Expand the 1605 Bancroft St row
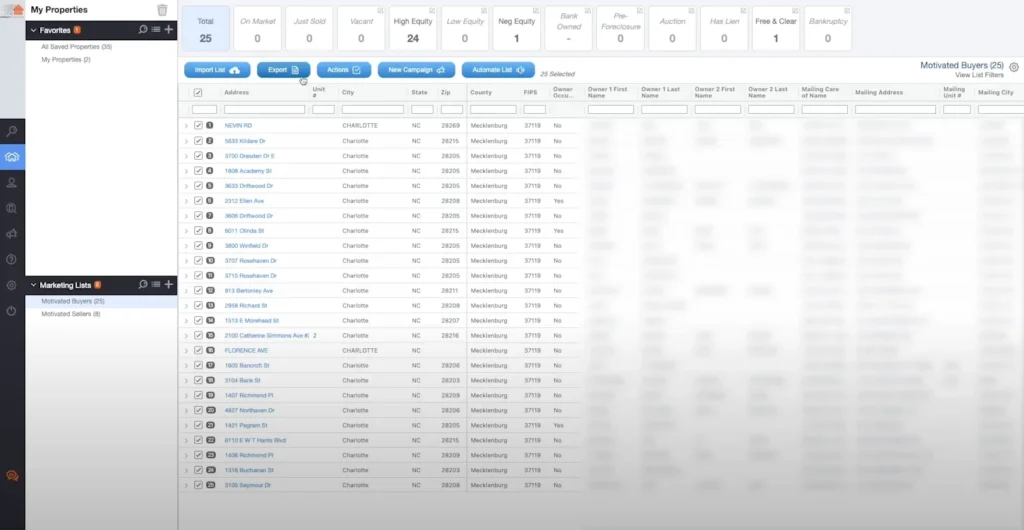 [186, 366]
